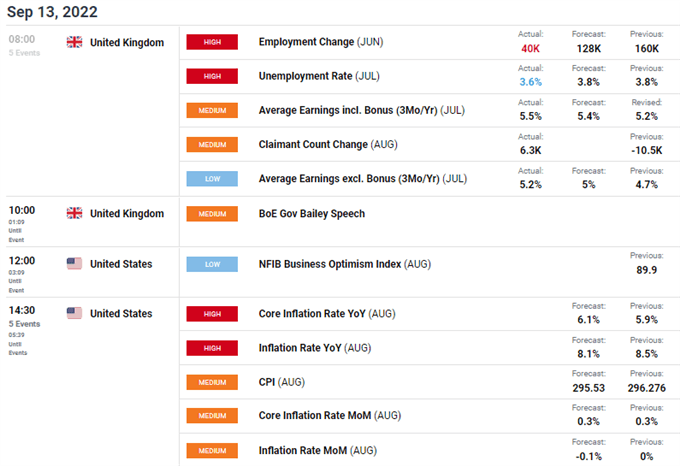This screenshot has width=680, height=466.
Task: Click LOW badge for Average Earnings excl. Bonus
Action: pos(212,179)
